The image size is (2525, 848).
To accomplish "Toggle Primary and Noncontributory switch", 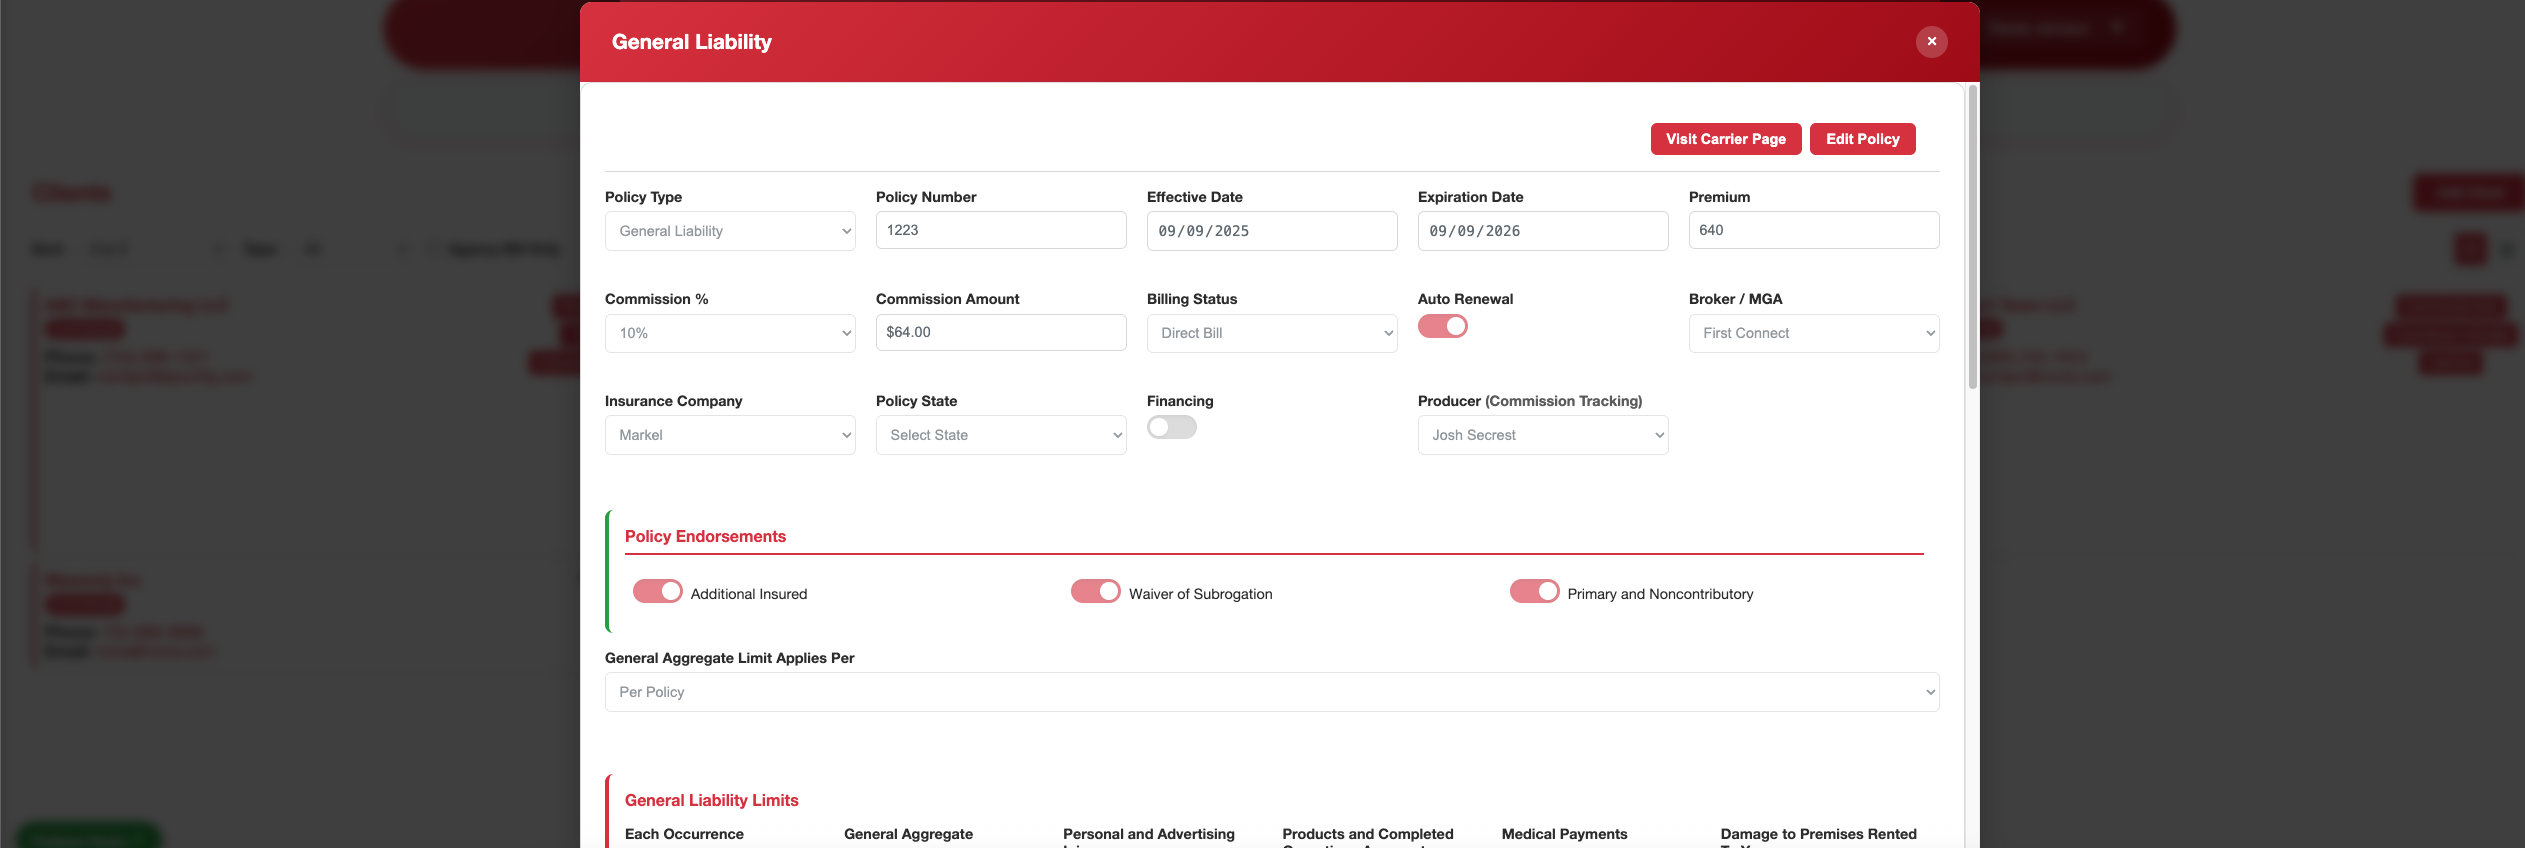I will (x=1534, y=592).
